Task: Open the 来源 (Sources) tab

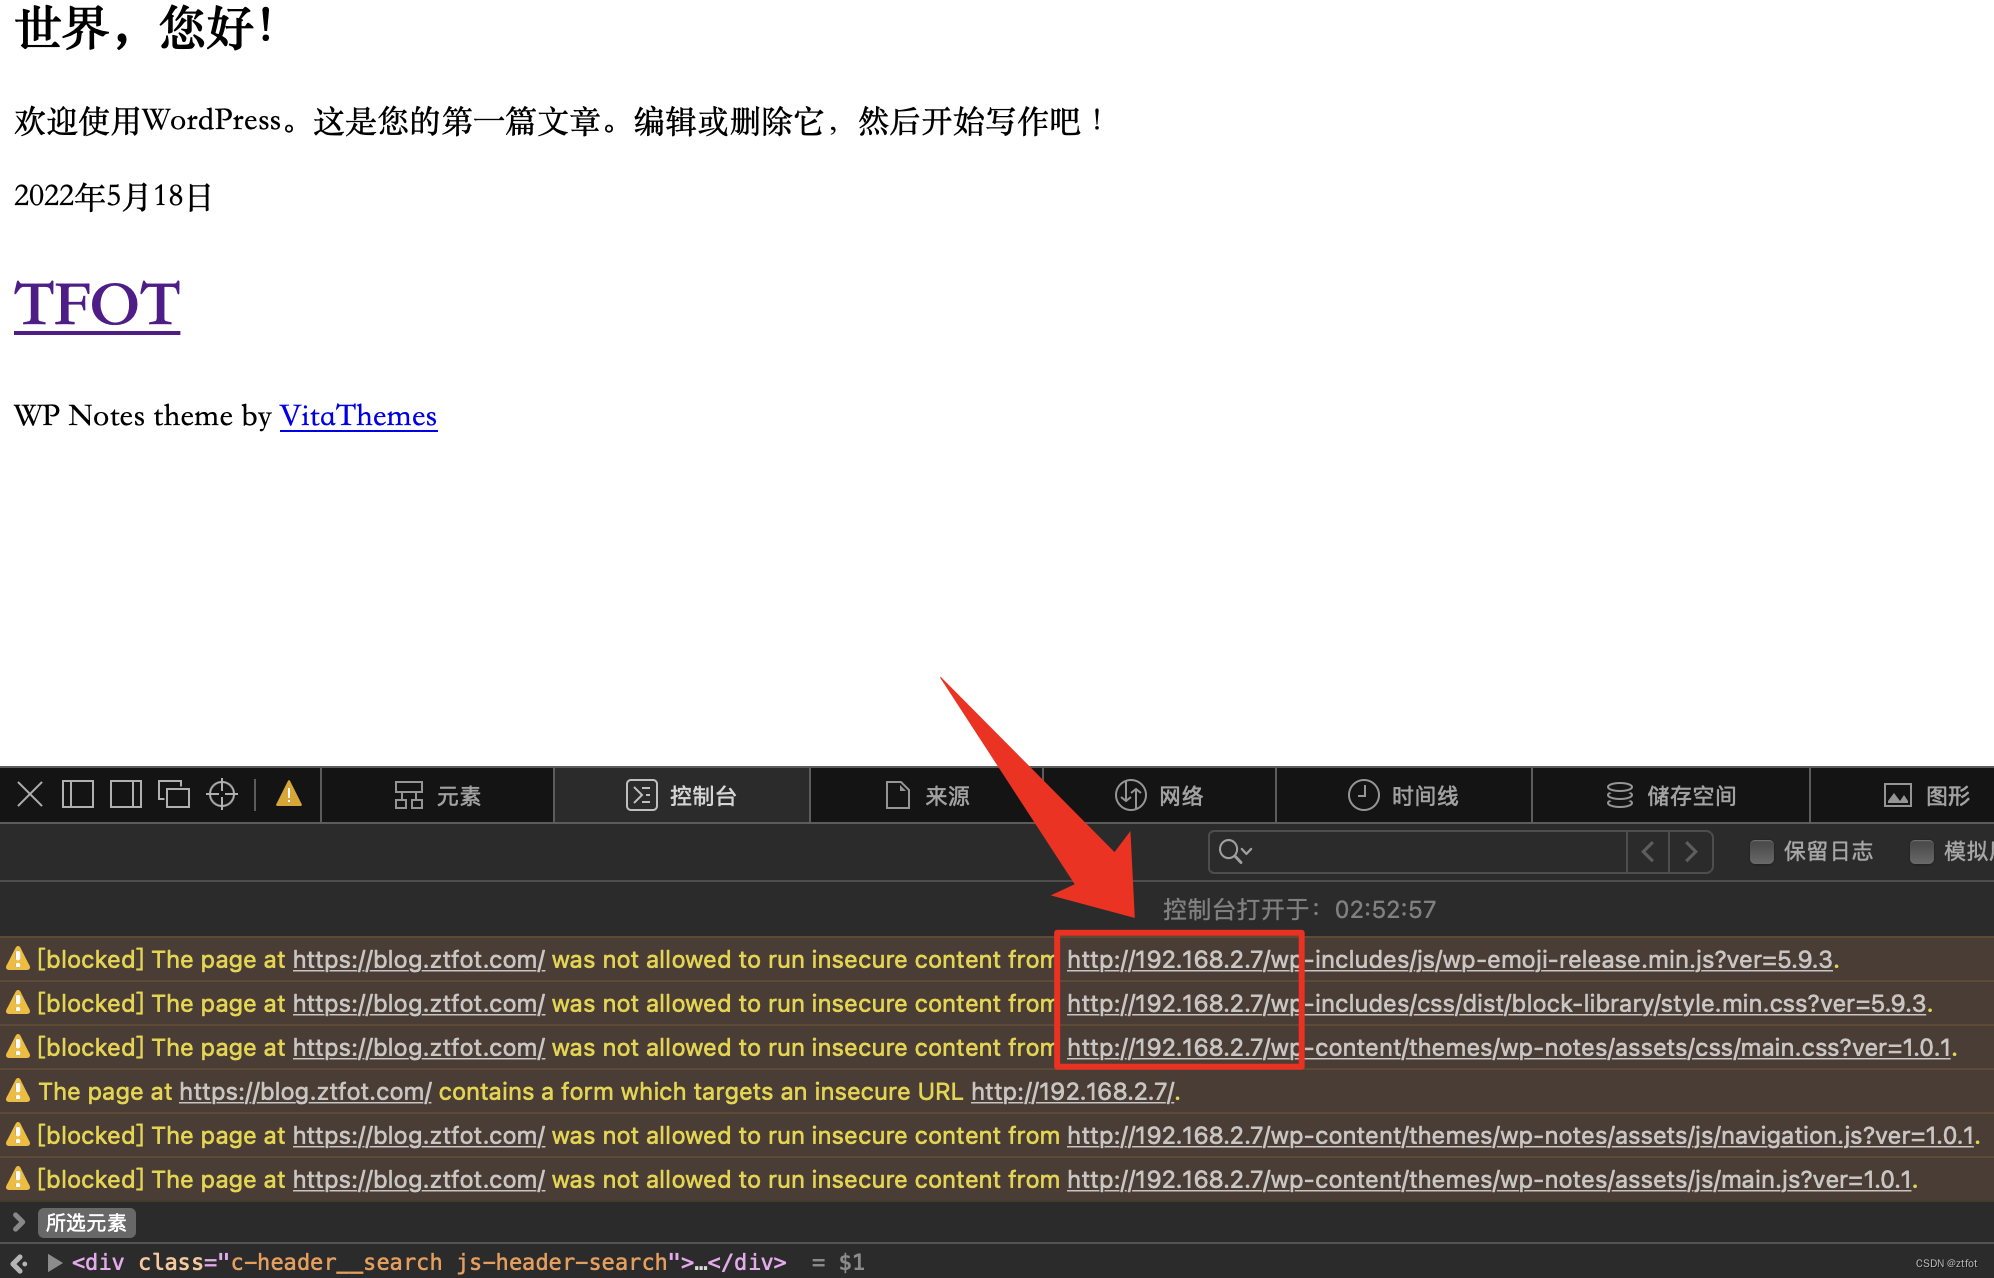Action: (x=927, y=796)
